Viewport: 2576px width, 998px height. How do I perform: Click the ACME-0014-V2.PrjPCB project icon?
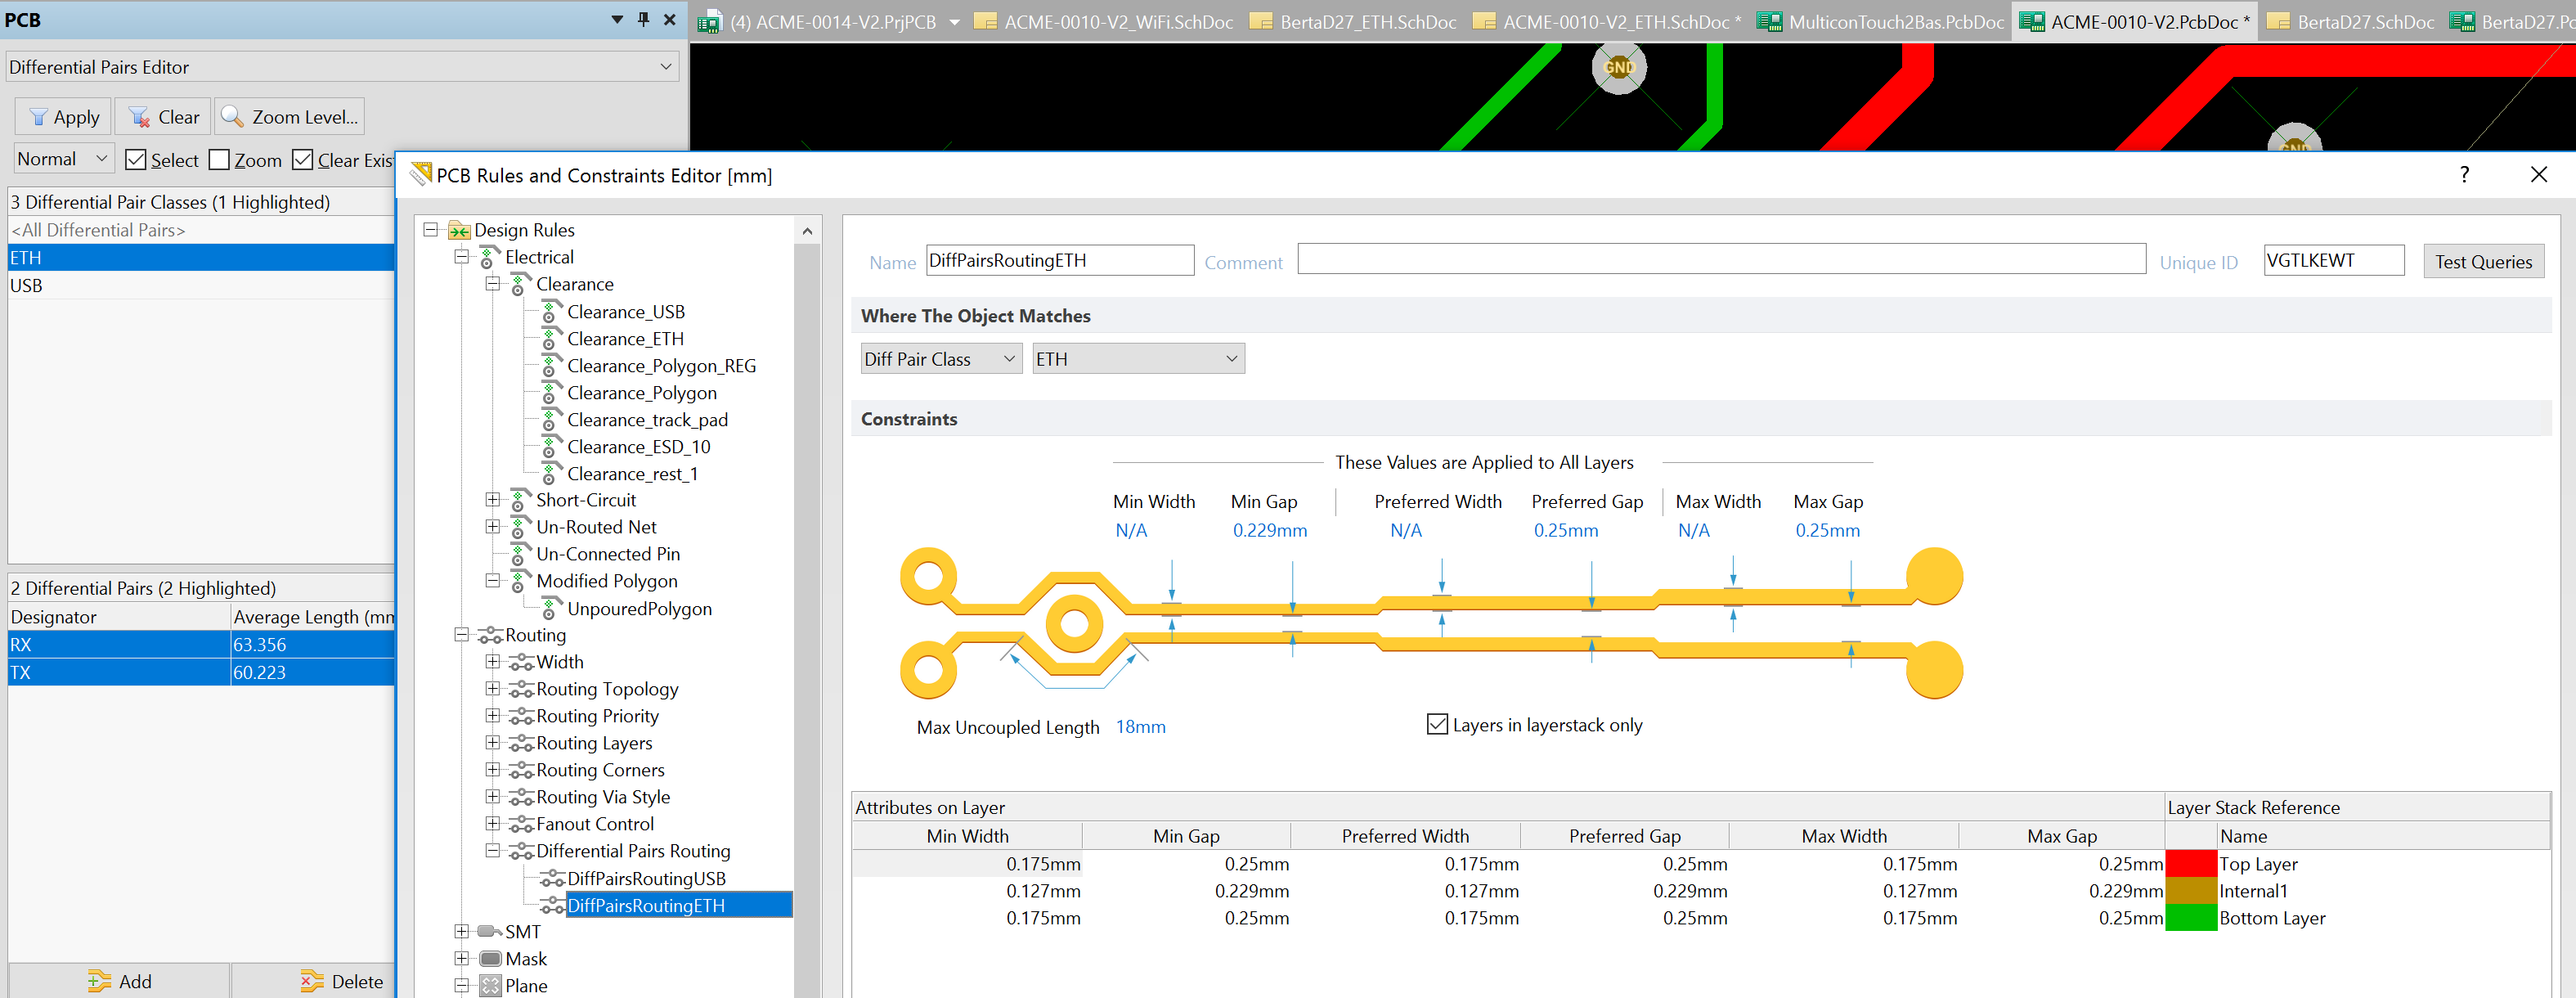pos(709,21)
